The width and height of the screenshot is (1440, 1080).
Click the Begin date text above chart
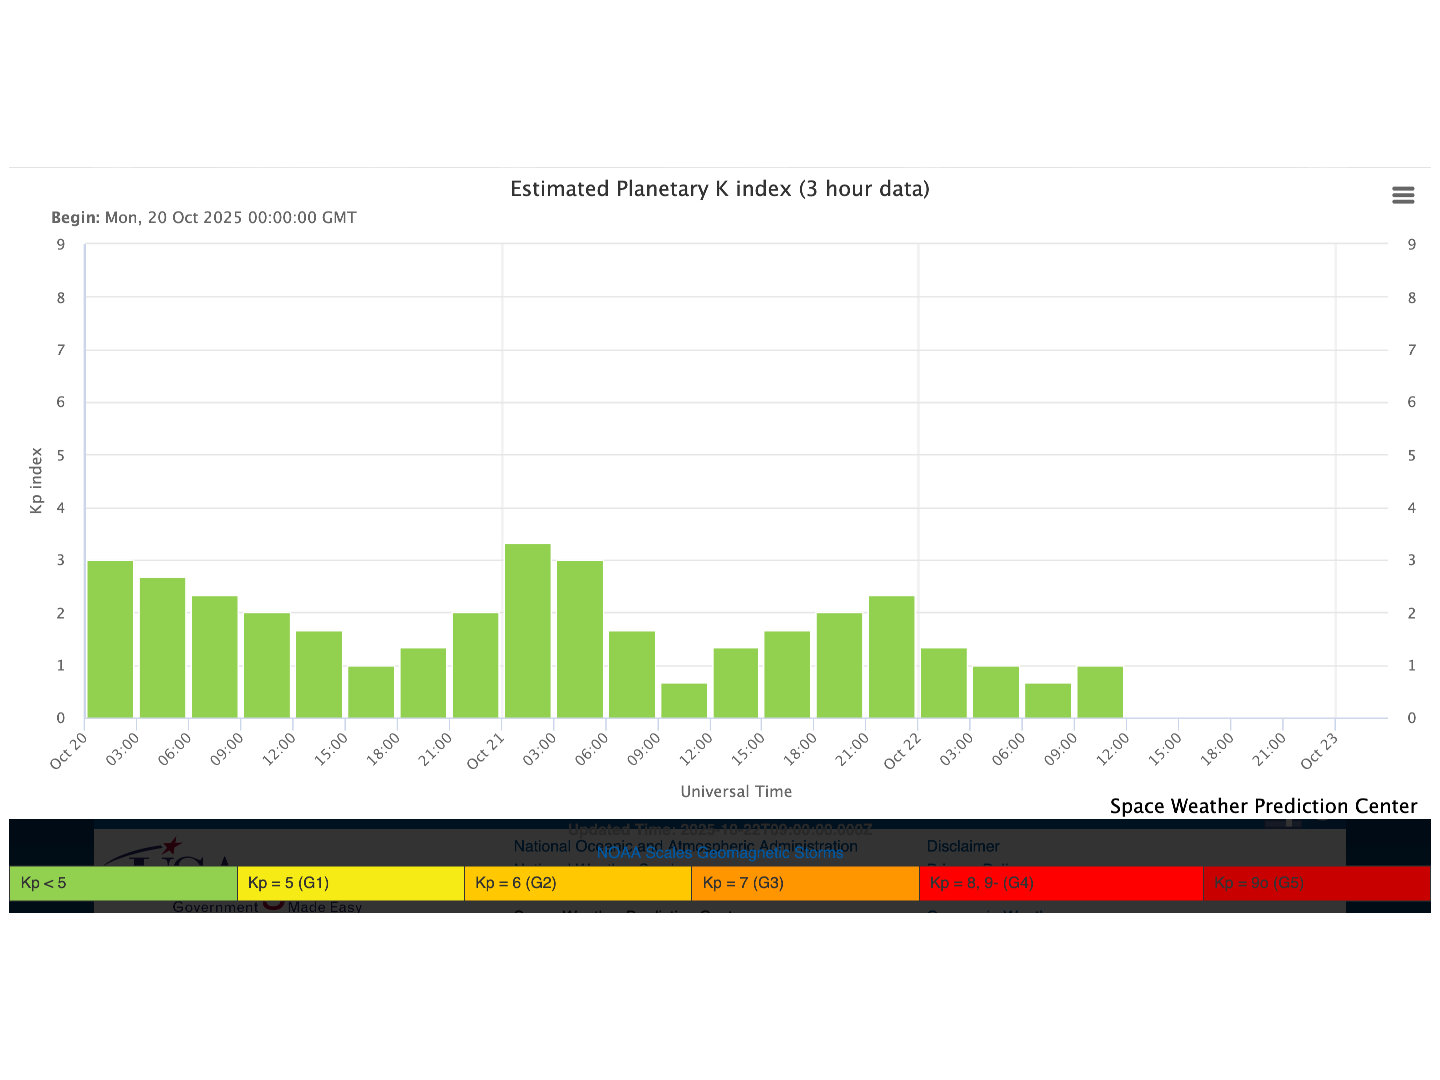click(204, 217)
